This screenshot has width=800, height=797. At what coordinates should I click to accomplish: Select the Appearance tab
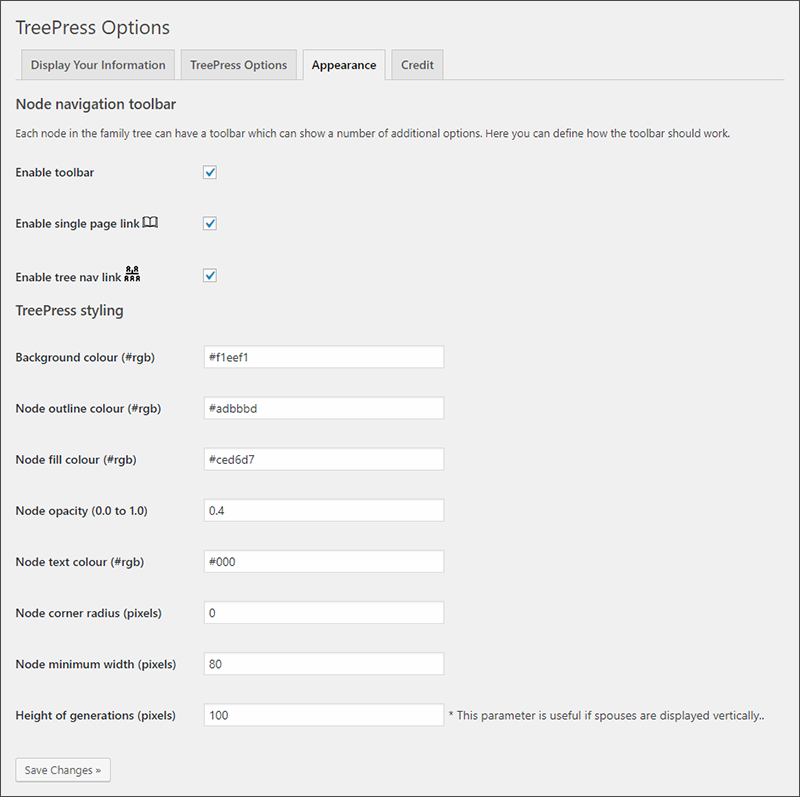point(344,65)
